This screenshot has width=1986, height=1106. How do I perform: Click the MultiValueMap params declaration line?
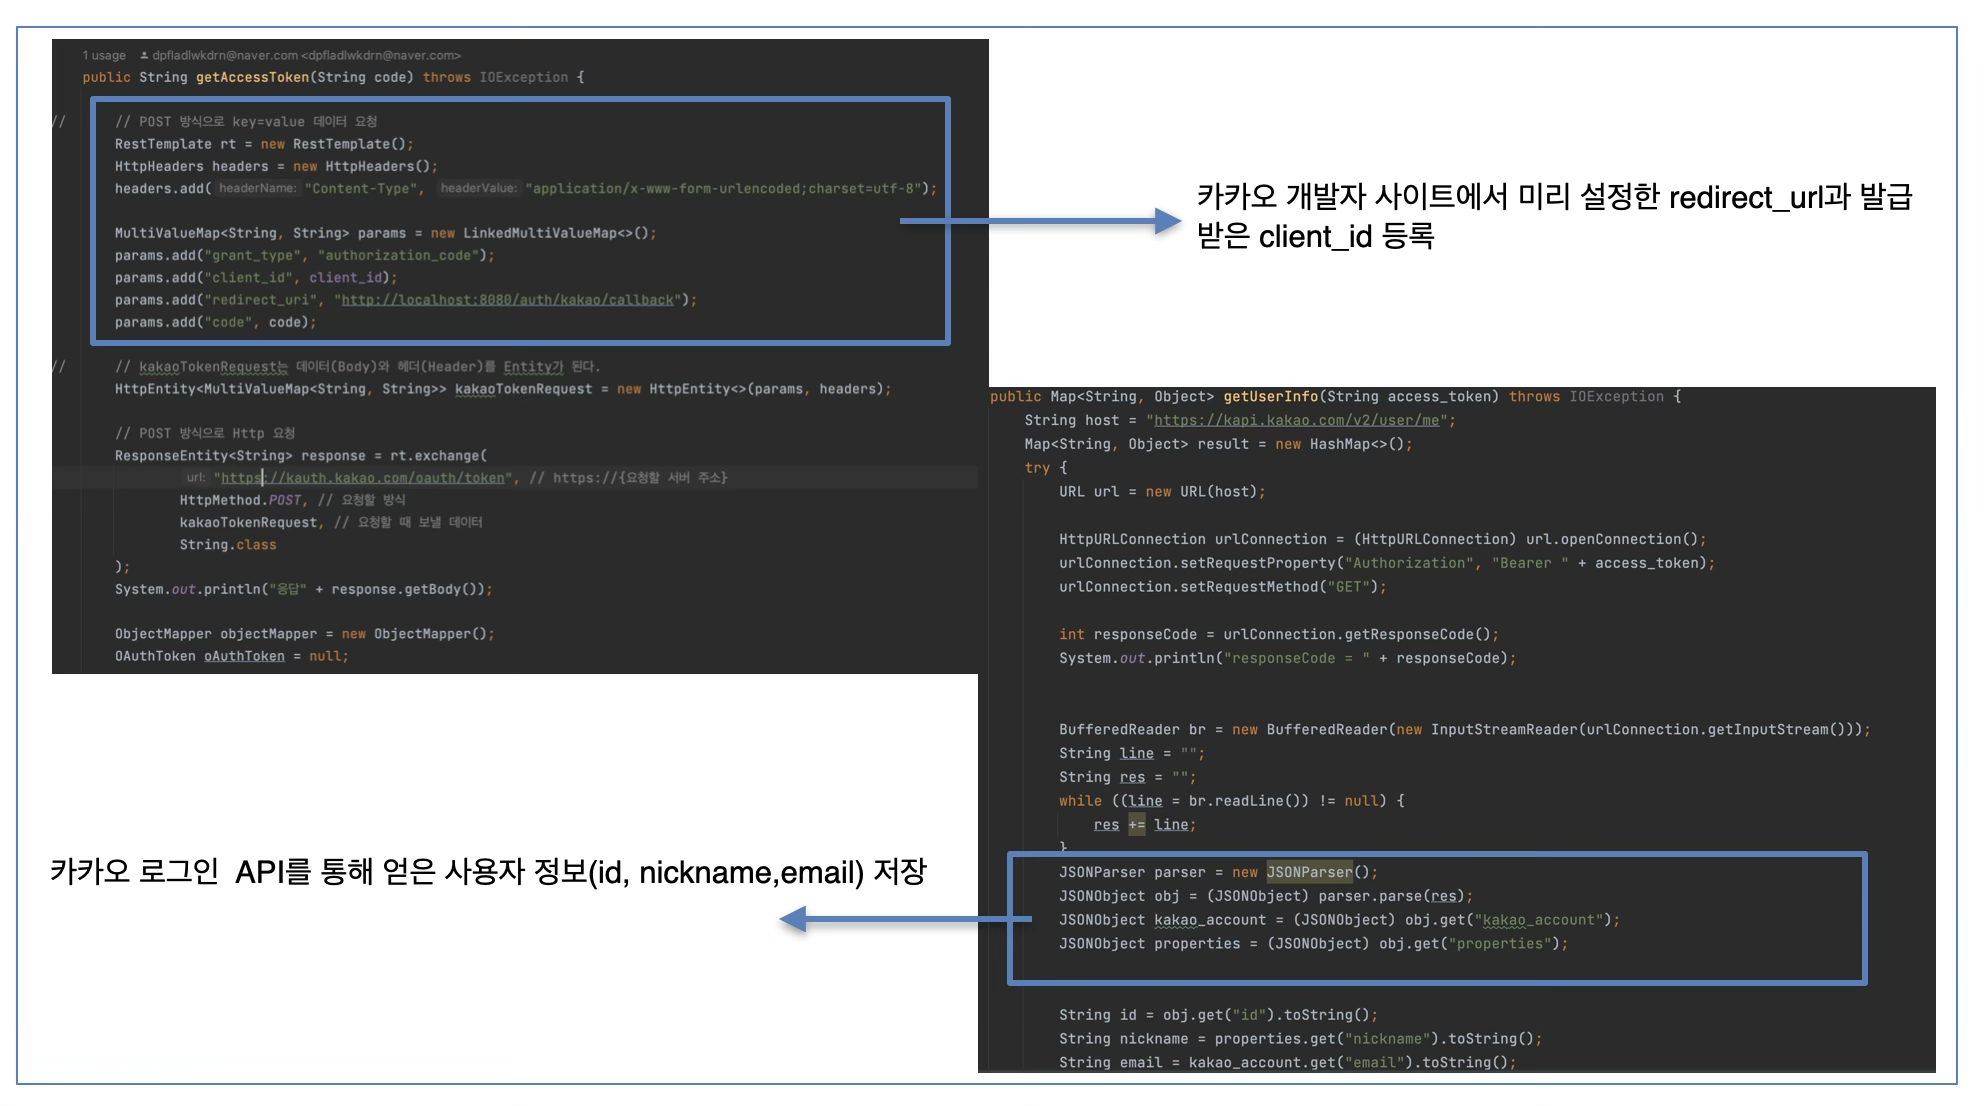[x=385, y=233]
